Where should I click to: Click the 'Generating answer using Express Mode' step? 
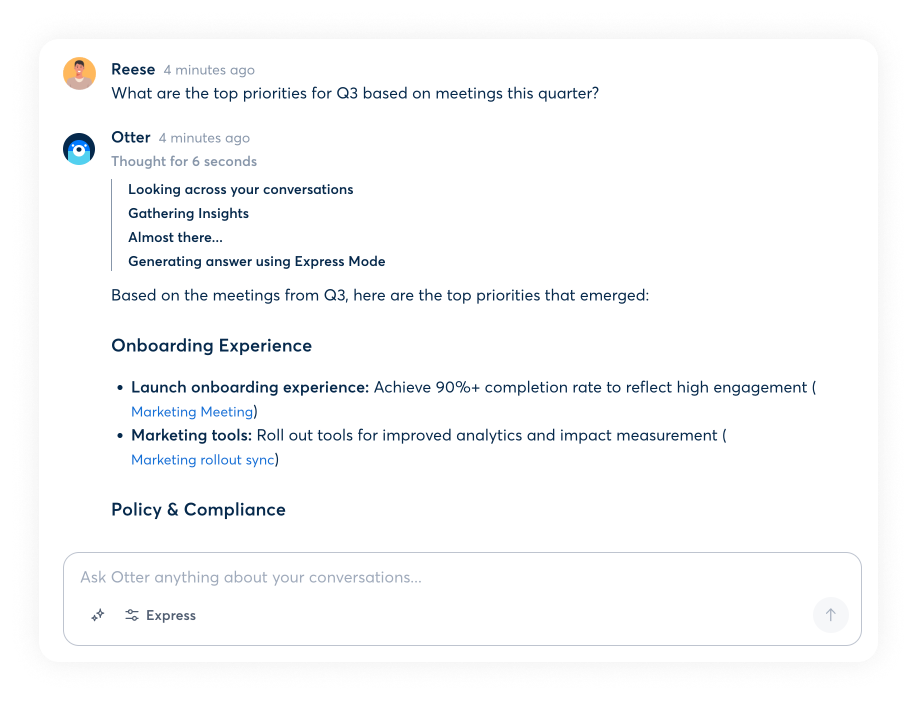click(x=256, y=262)
